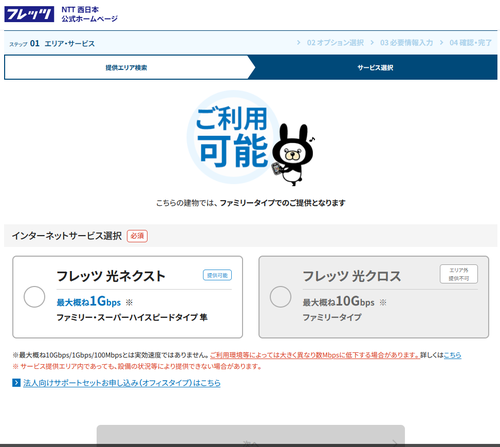This screenshot has height=447, width=500.
Task: Click step 03 必要情報入力
Action: point(406,43)
